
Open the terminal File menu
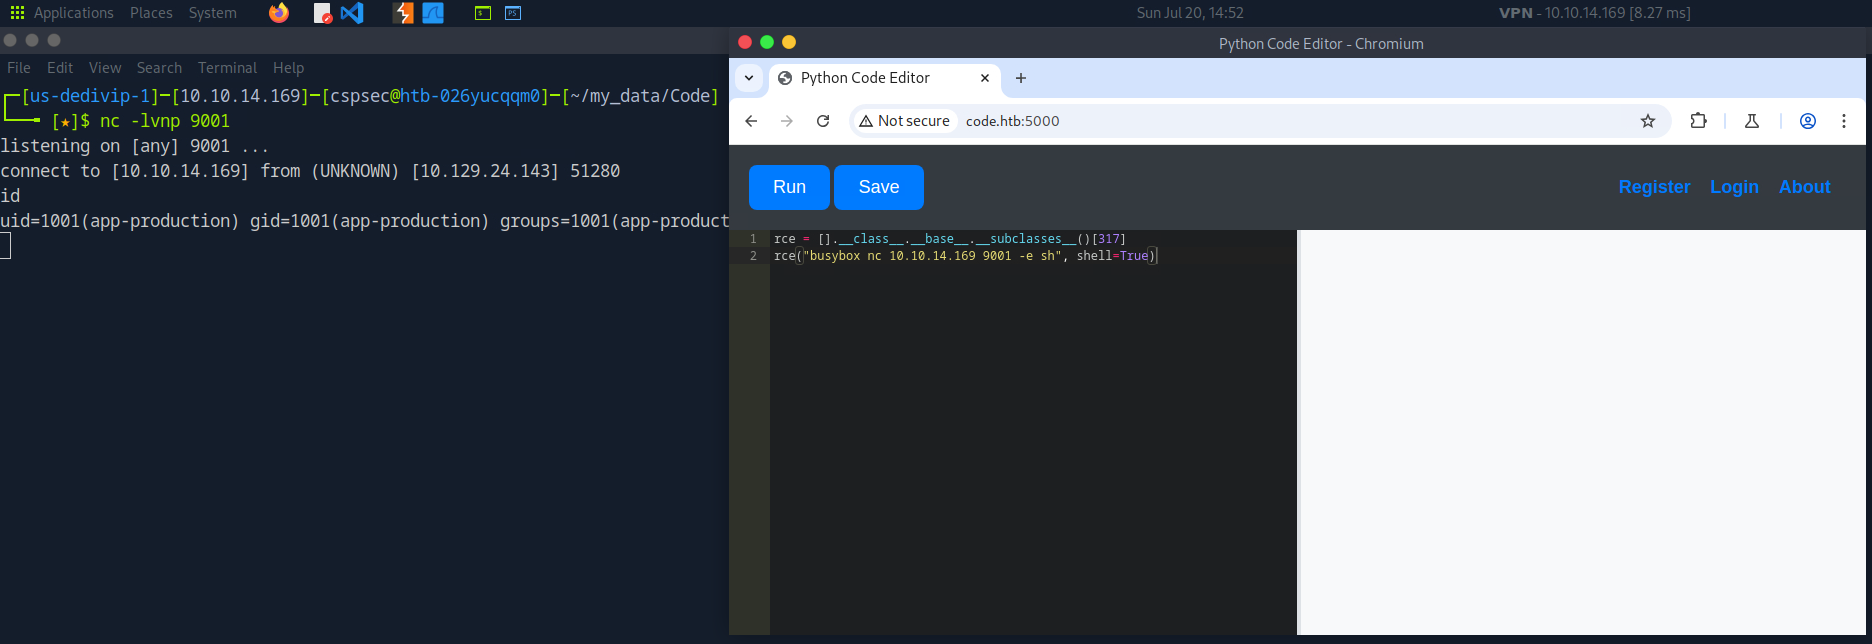coord(19,68)
